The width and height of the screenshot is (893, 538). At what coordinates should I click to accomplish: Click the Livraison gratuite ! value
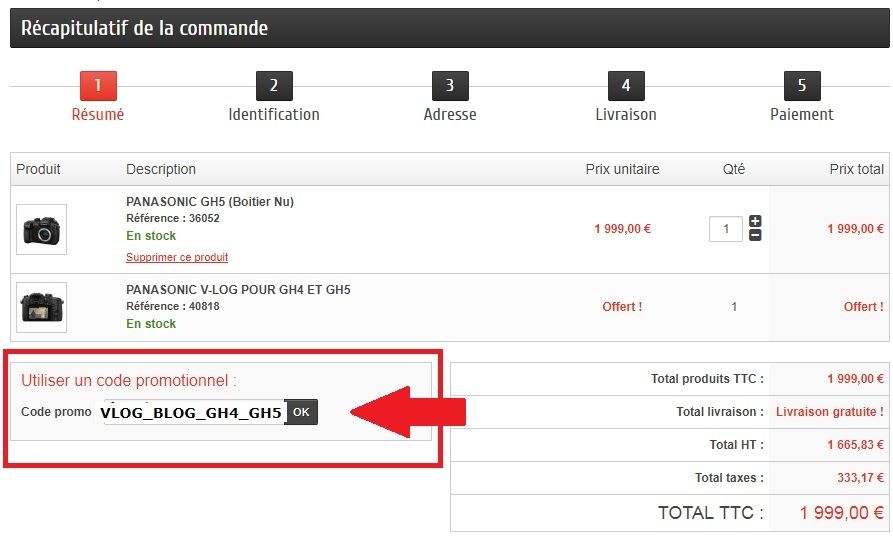click(x=830, y=412)
